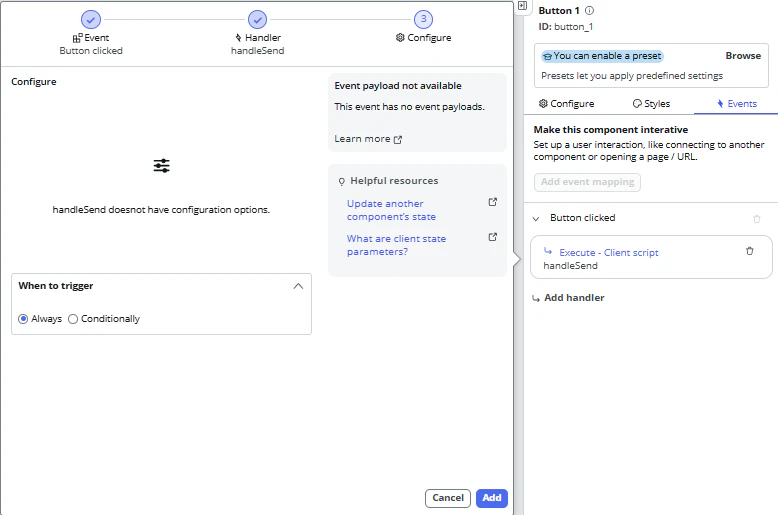Click the Handler step checkmark circle
Image resolution: width=778 pixels, height=515 pixels.
tap(258, 20)
